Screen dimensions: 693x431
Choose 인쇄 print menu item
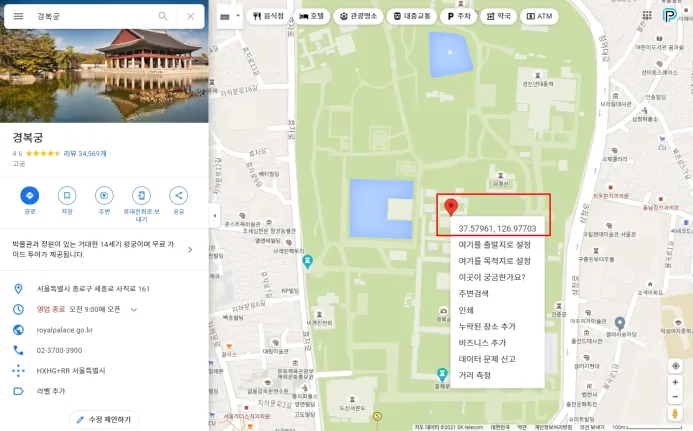497,310
